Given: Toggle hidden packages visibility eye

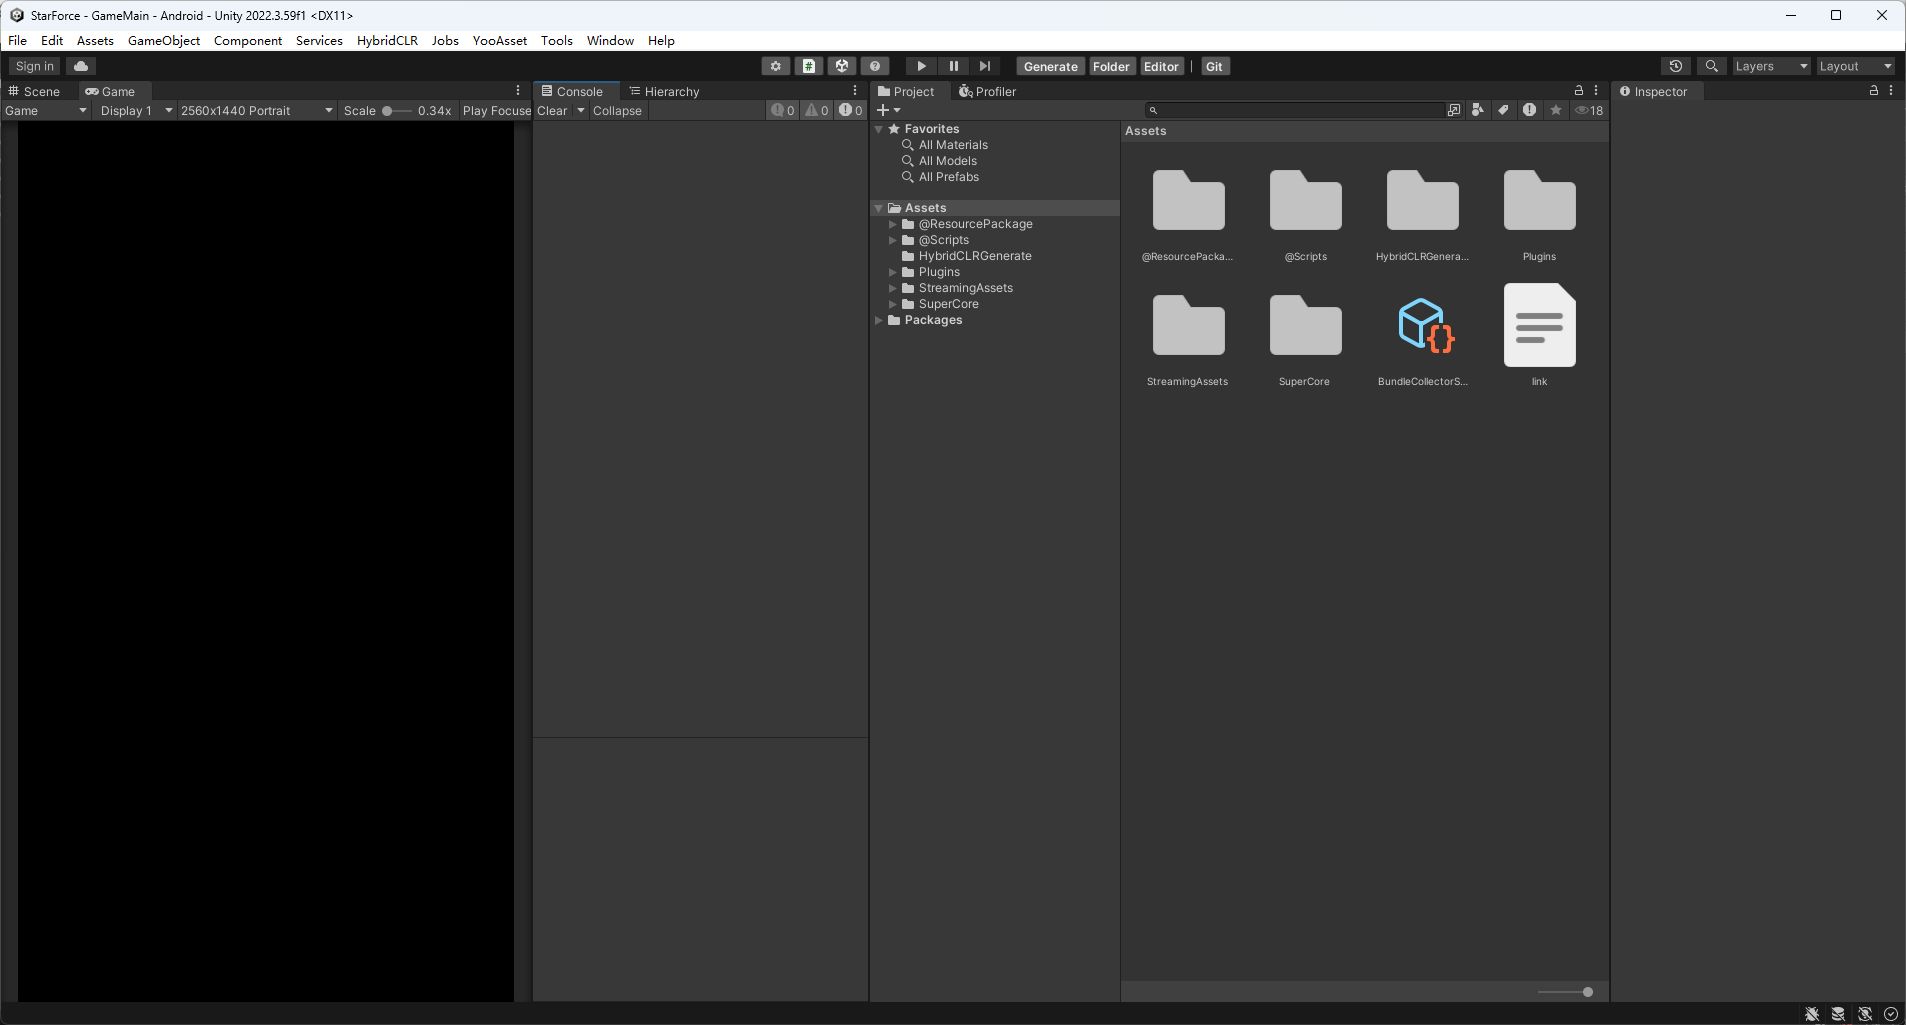Looking at the screenshot, I should pos(1589,110).
